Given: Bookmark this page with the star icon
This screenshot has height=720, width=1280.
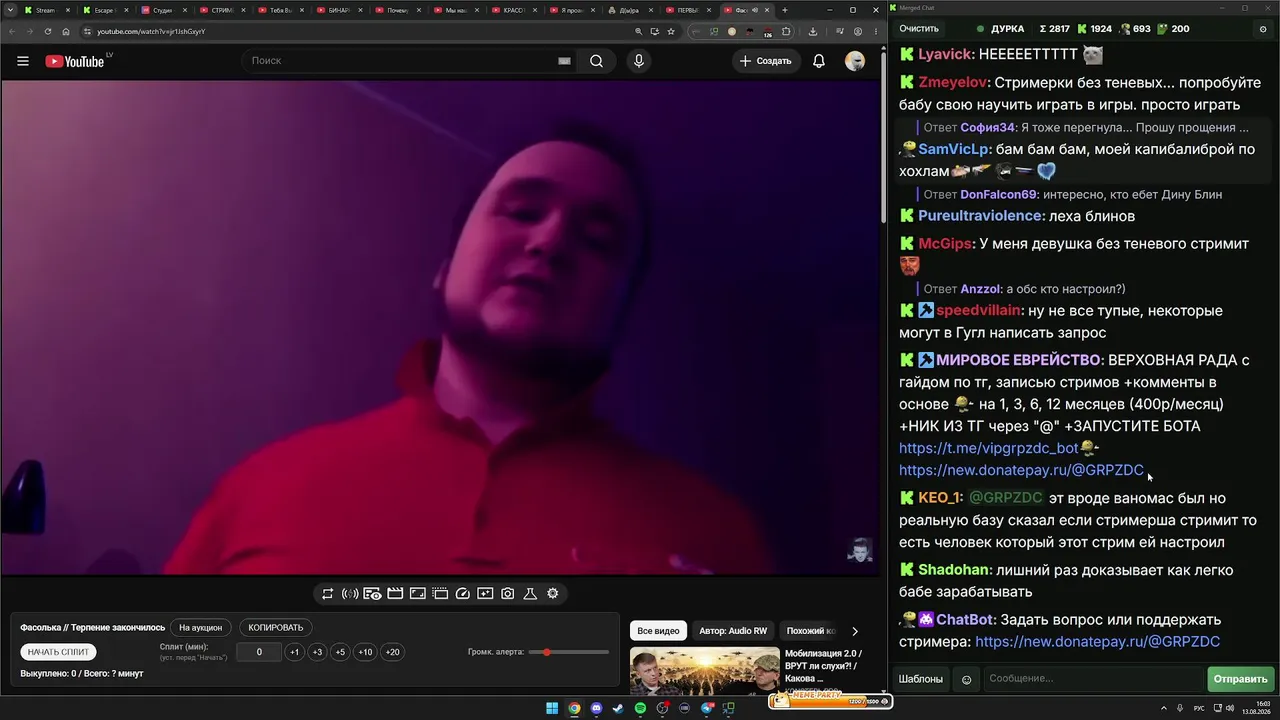Looking at the screenshot, I should 671,31.
